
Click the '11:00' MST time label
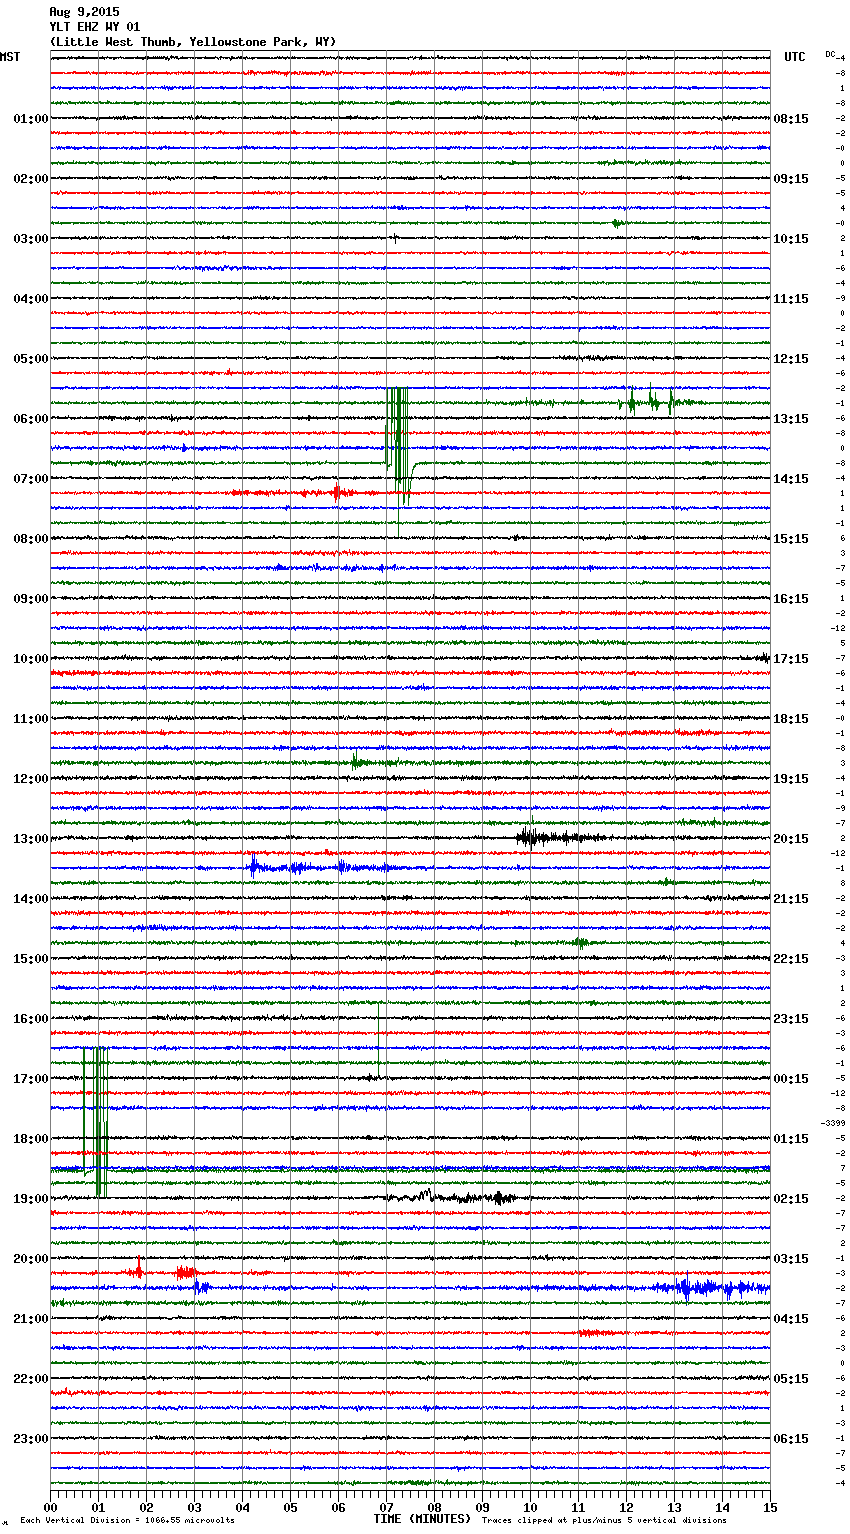pyautogui.click(x=31, y=719)
